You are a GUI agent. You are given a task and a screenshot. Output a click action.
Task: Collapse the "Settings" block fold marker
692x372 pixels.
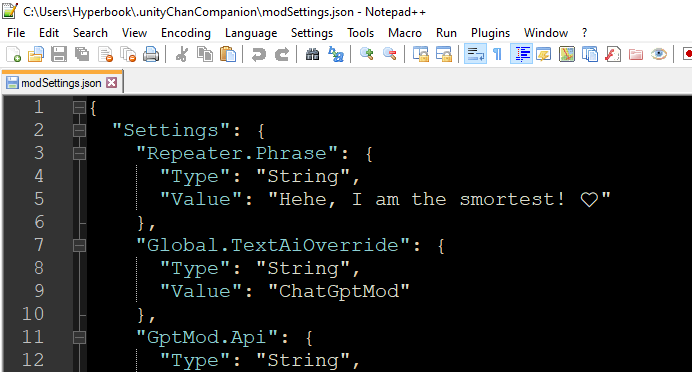tap(79, 130)
